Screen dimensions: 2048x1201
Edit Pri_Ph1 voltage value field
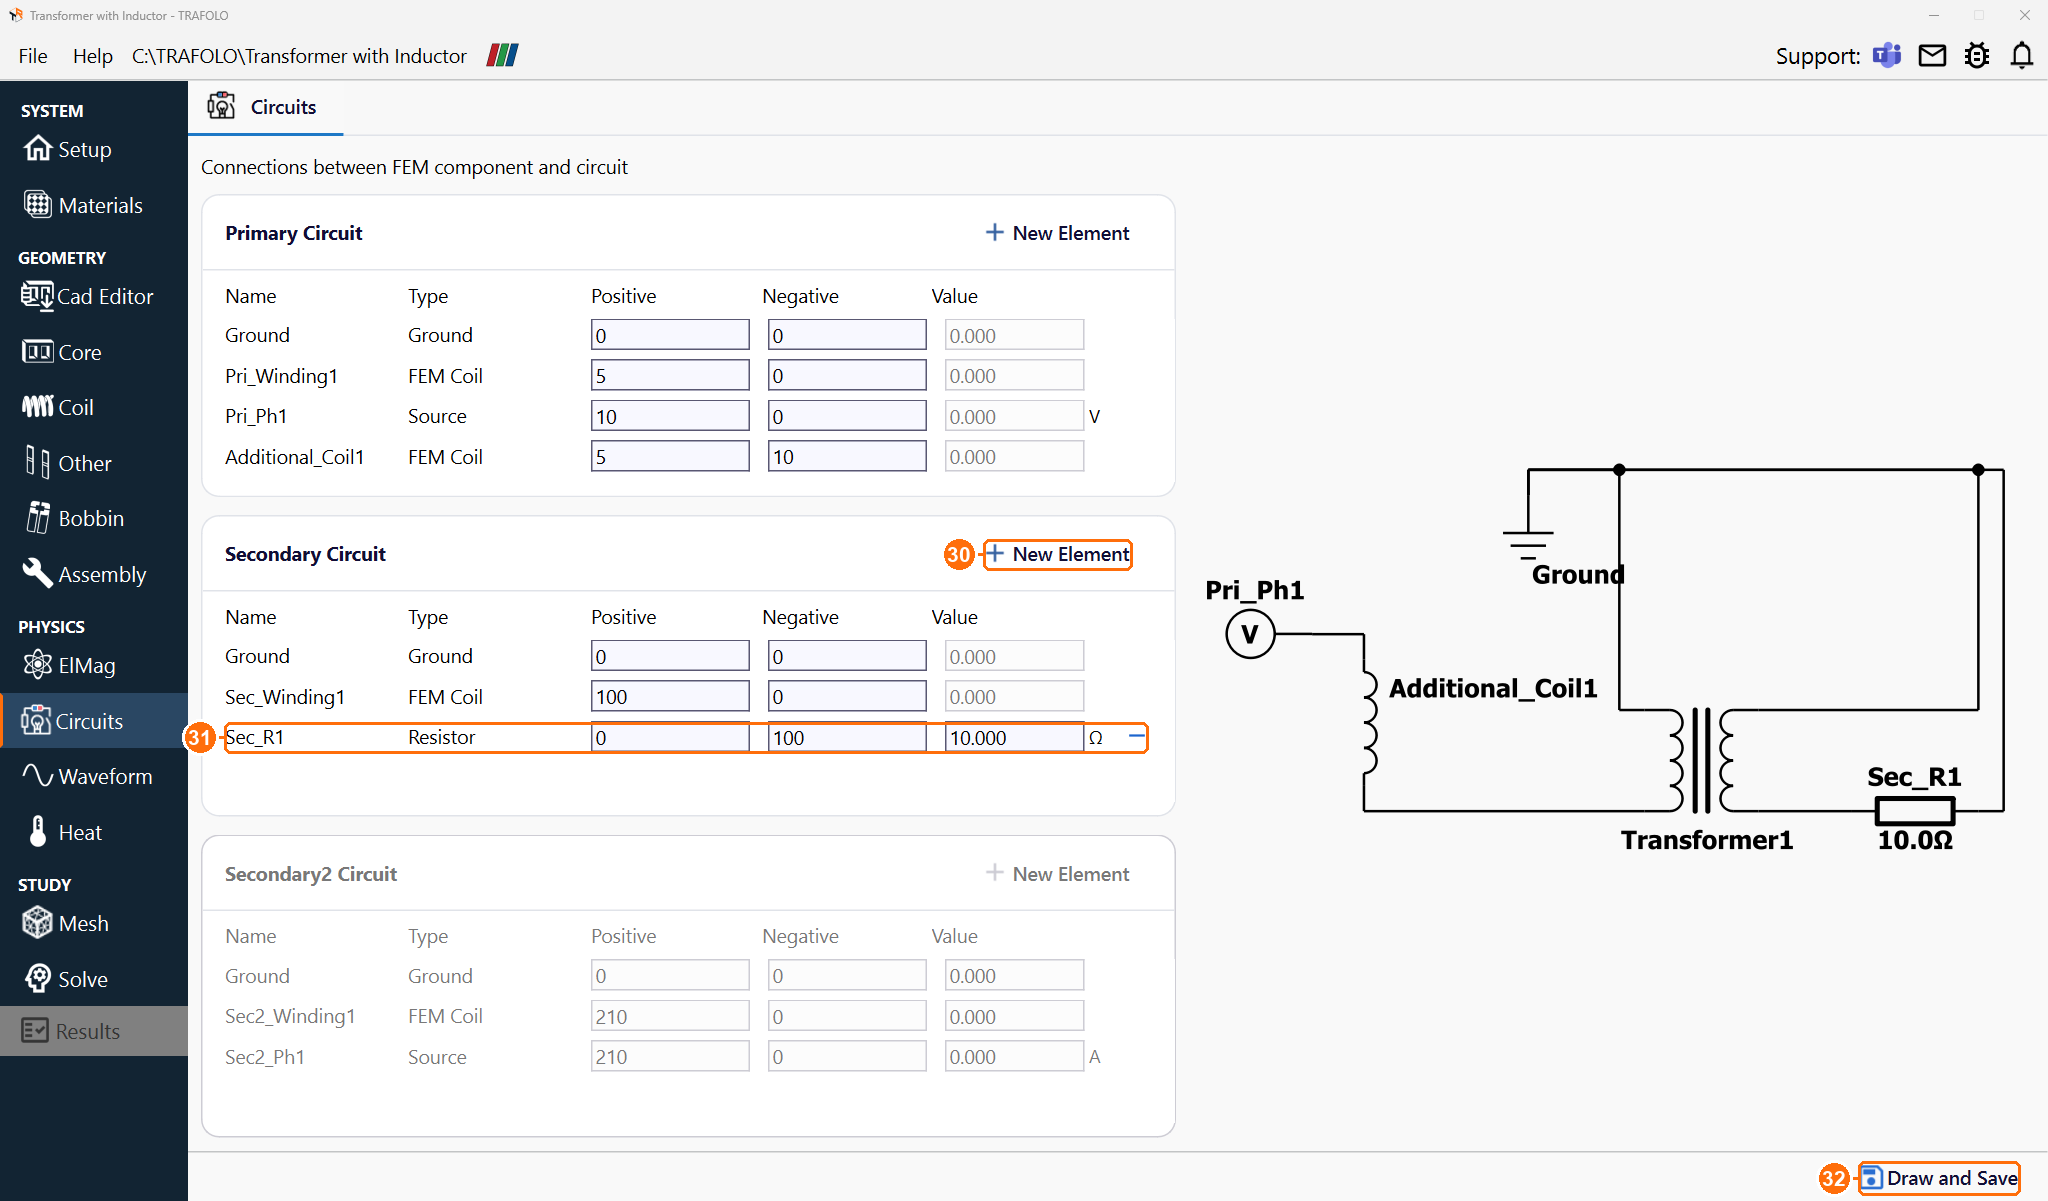[x=1014, y=416]
